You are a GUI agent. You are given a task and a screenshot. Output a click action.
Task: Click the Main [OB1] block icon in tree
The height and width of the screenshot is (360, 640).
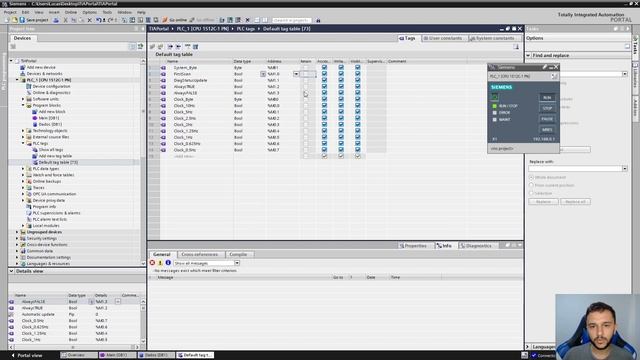[x=35, y=118]
